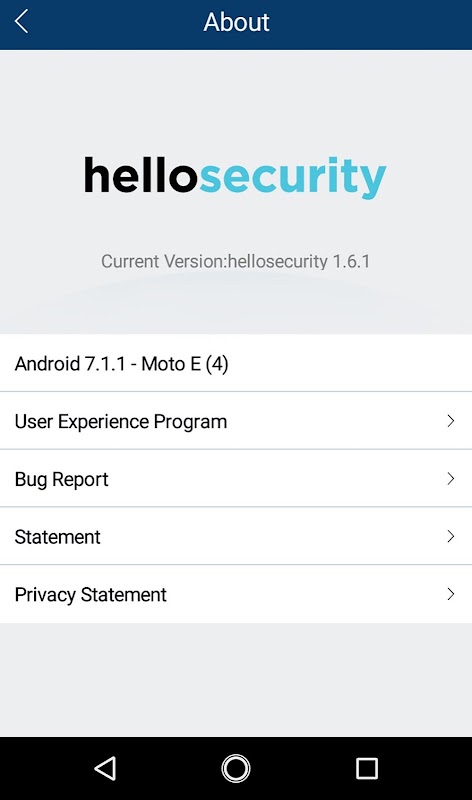Open User Experience Program
The image size is (472, 800).
click(x=236, y=421)
